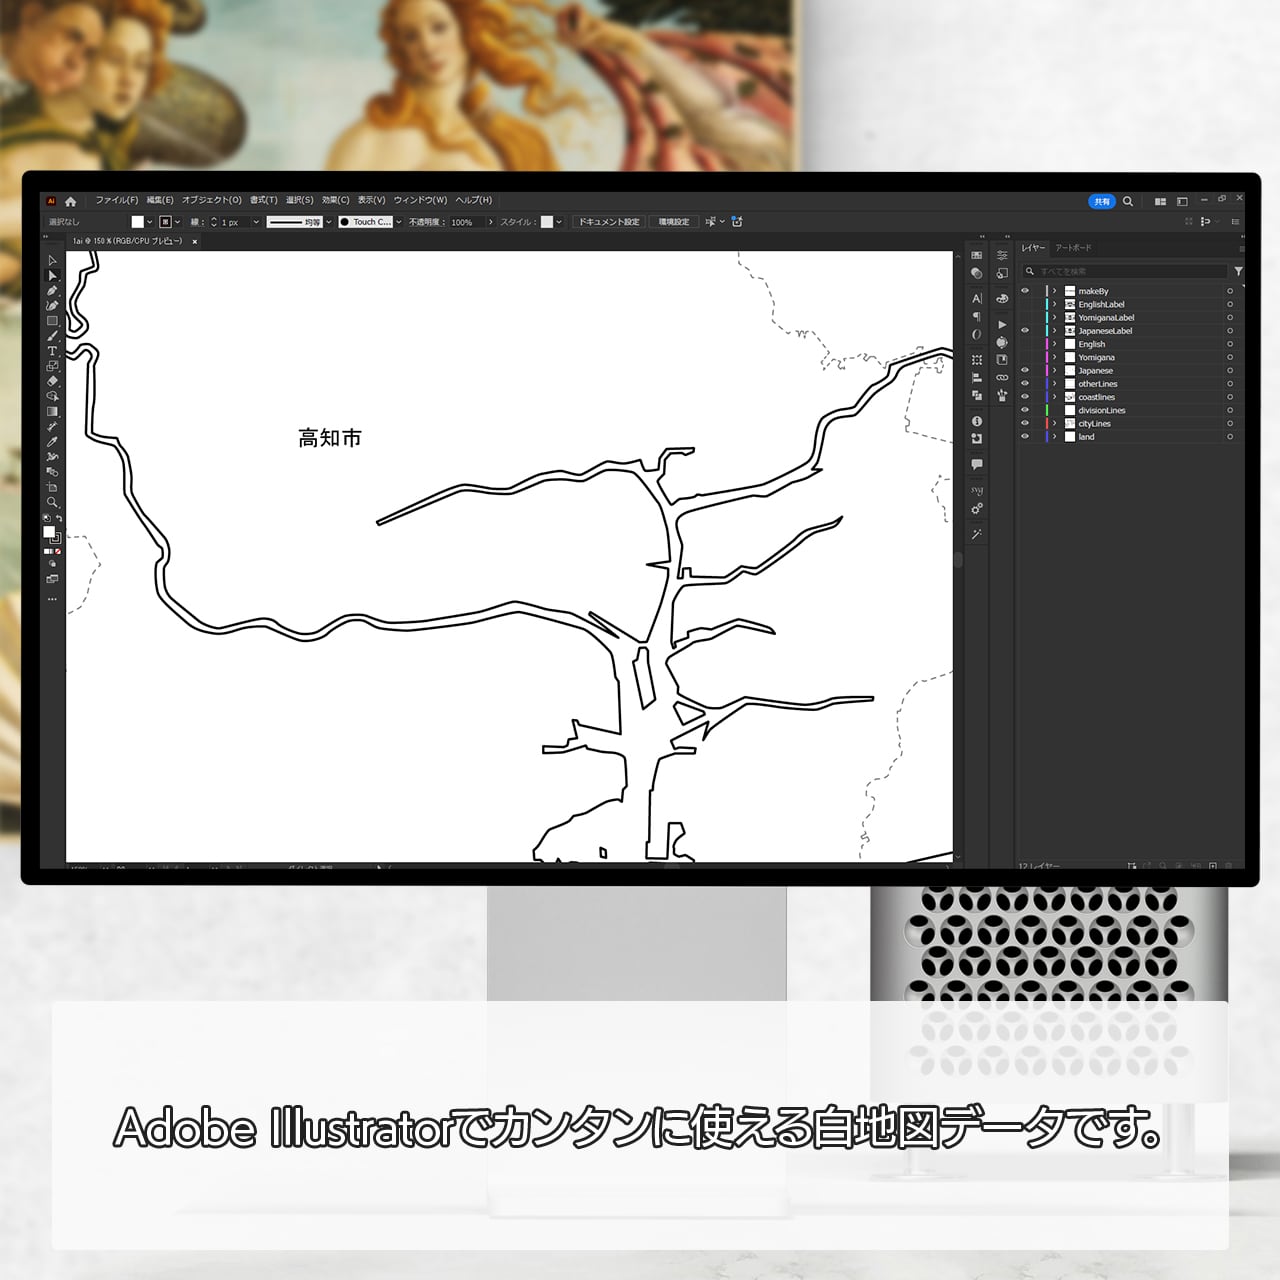
Task: Select the Pen tool
Action: [52, 290]
